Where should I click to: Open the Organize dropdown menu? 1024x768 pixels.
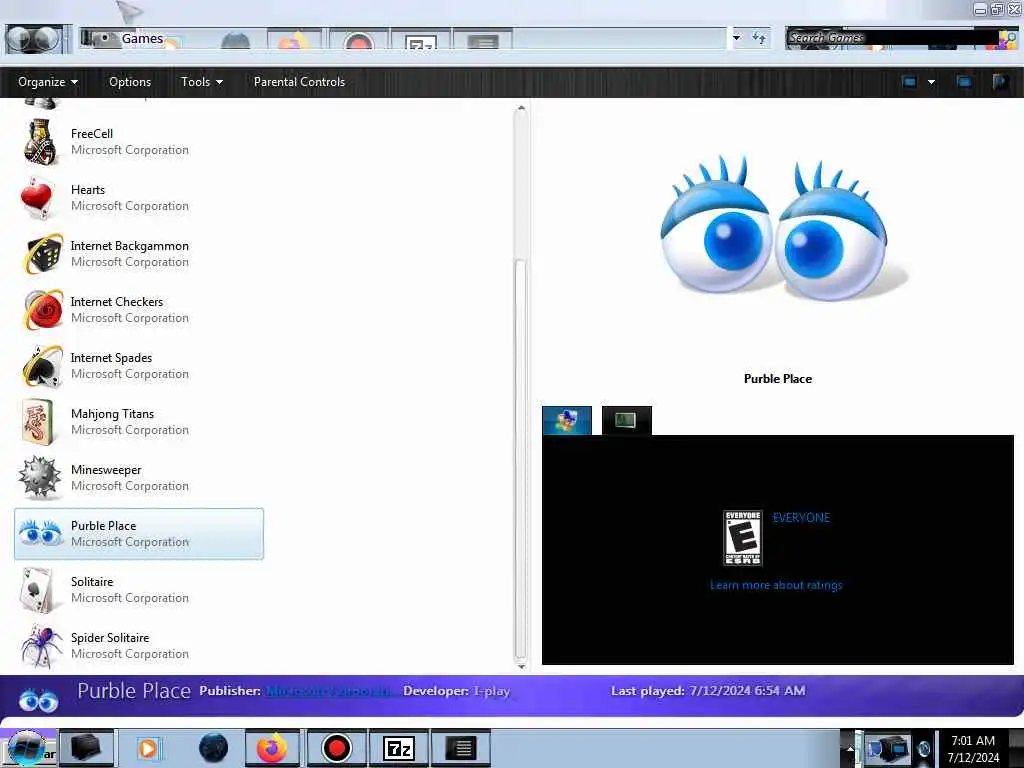(x=48, y=82)
